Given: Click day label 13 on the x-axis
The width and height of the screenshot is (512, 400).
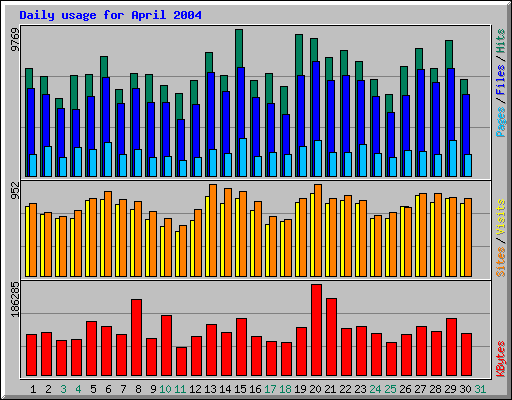Looking at the screenshot, I should click(210, 389).
